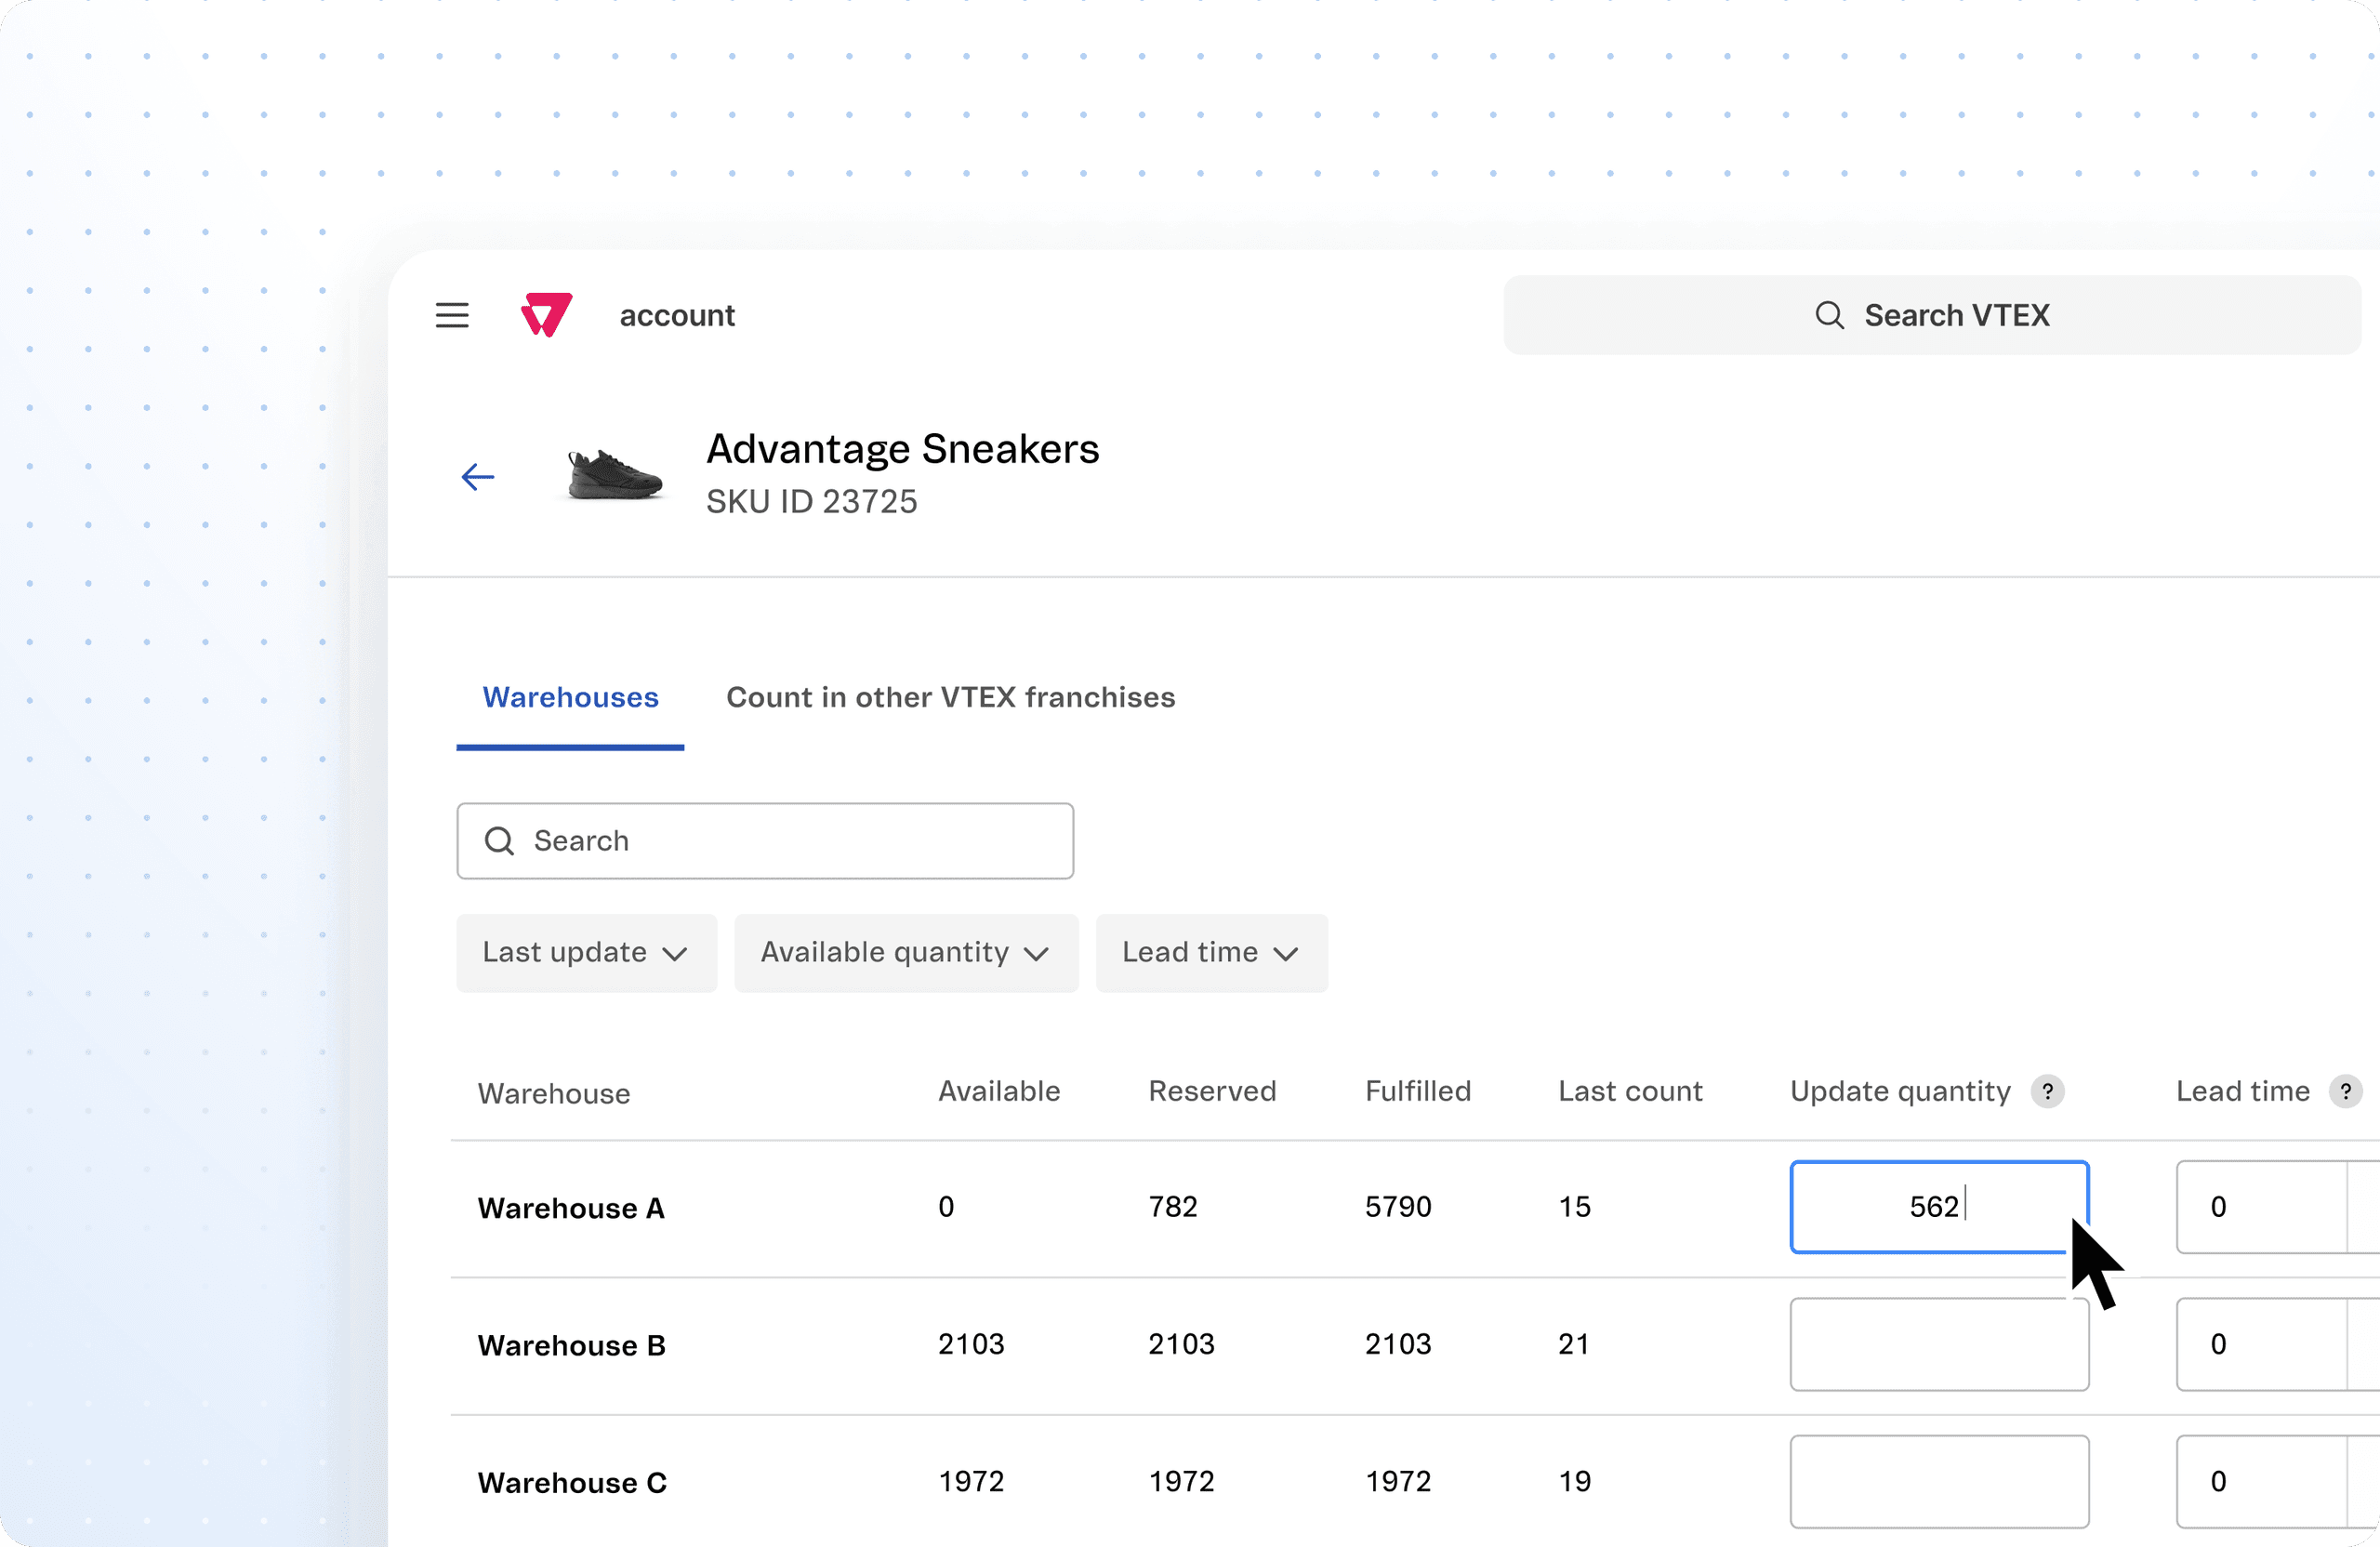Image resolution: width=2380 pixels, height=1547 pixels.
Task: Open the hamburger menu
Action: [x=452, y=315]
